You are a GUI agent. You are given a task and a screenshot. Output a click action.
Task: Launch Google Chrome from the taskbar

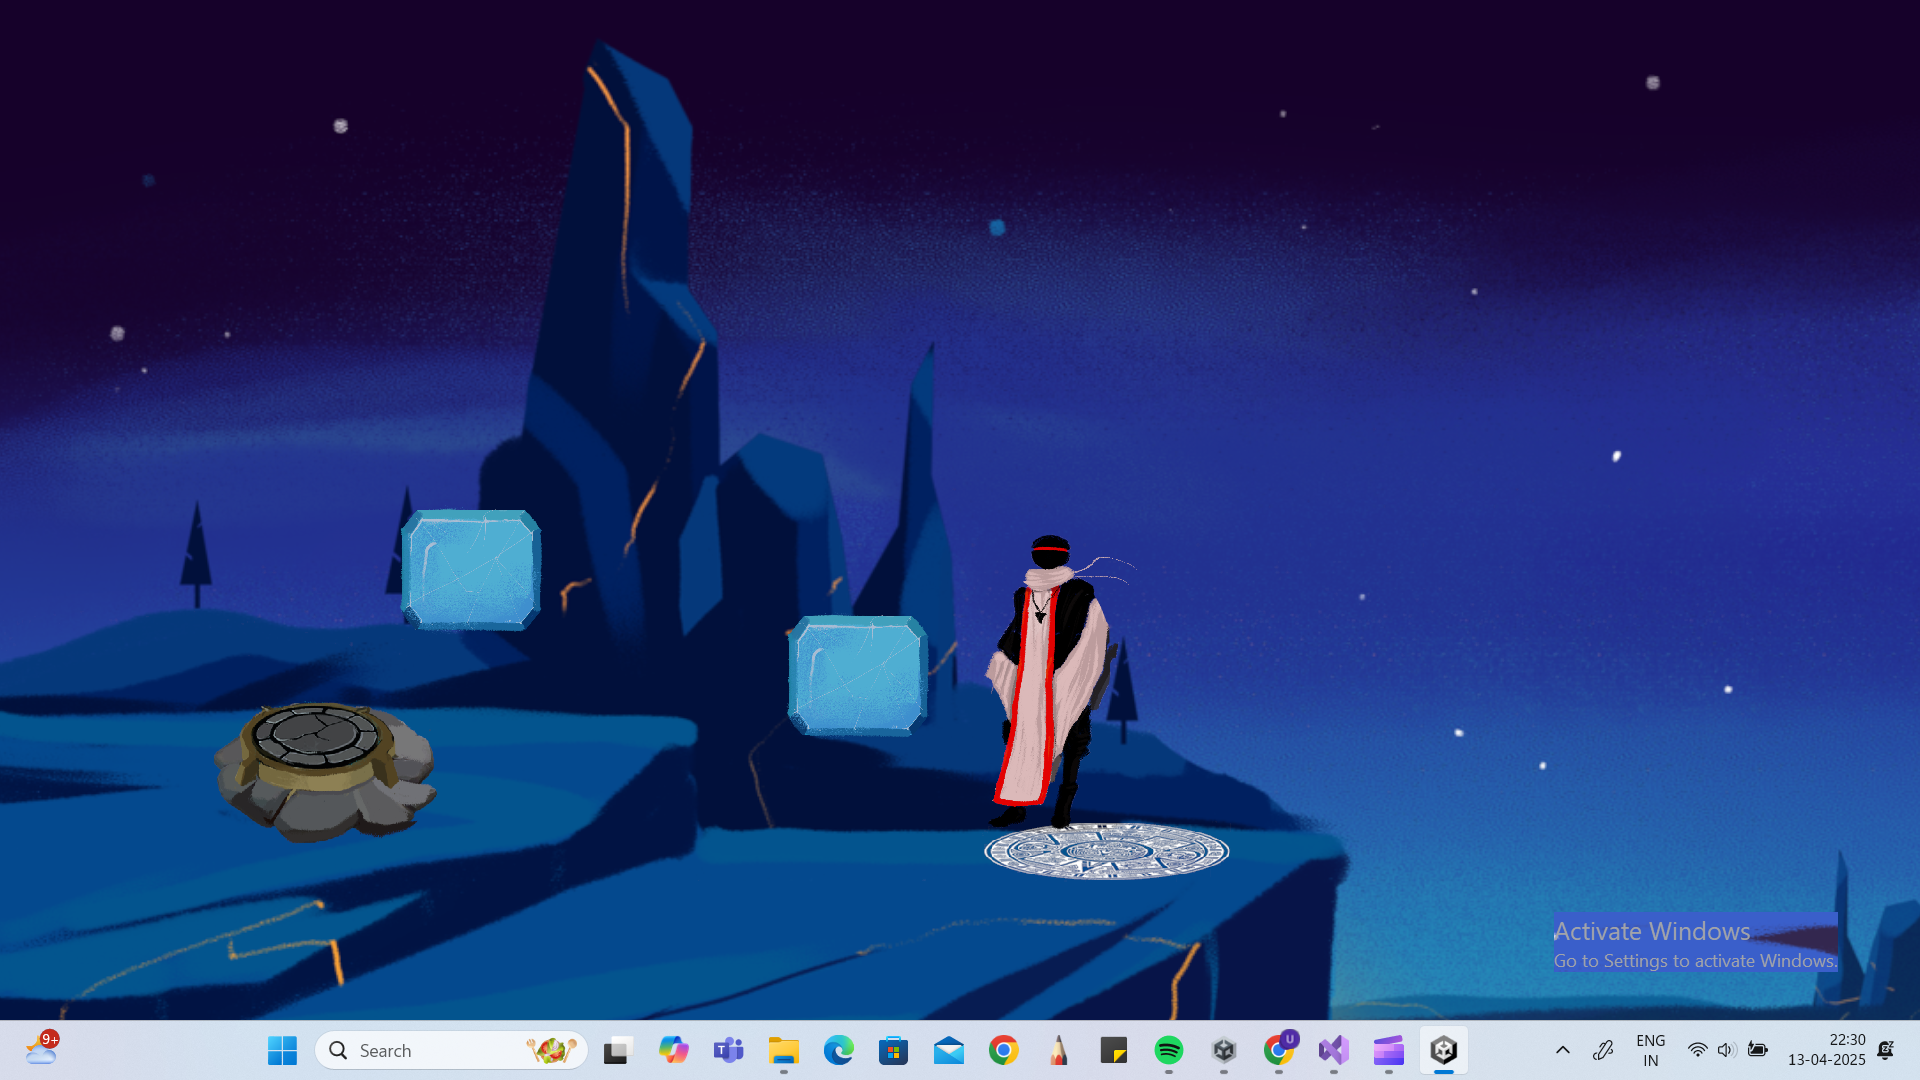[x=1003, y=1050]
